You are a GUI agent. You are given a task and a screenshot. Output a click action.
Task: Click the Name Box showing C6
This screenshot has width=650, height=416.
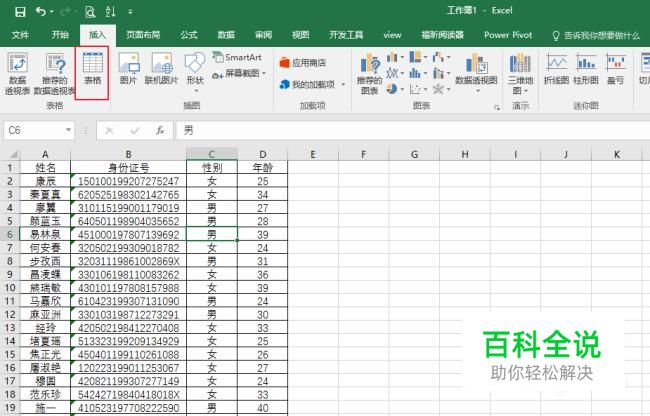click(33, 131)
